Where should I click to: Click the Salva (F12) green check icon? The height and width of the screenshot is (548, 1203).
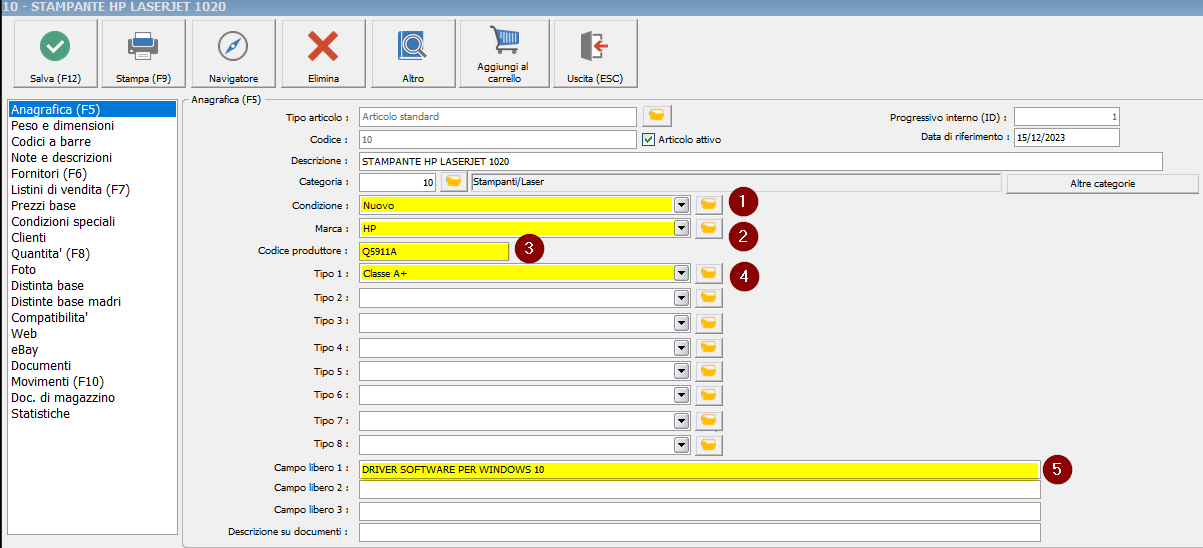tap(54, 46)
